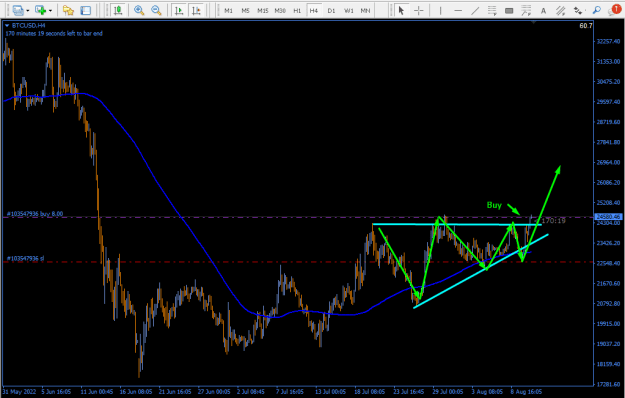The width and height of the screenshot is (625, 398).
Task: Select the '#103547936 sl' stop loss label
Action: (26, 259)
